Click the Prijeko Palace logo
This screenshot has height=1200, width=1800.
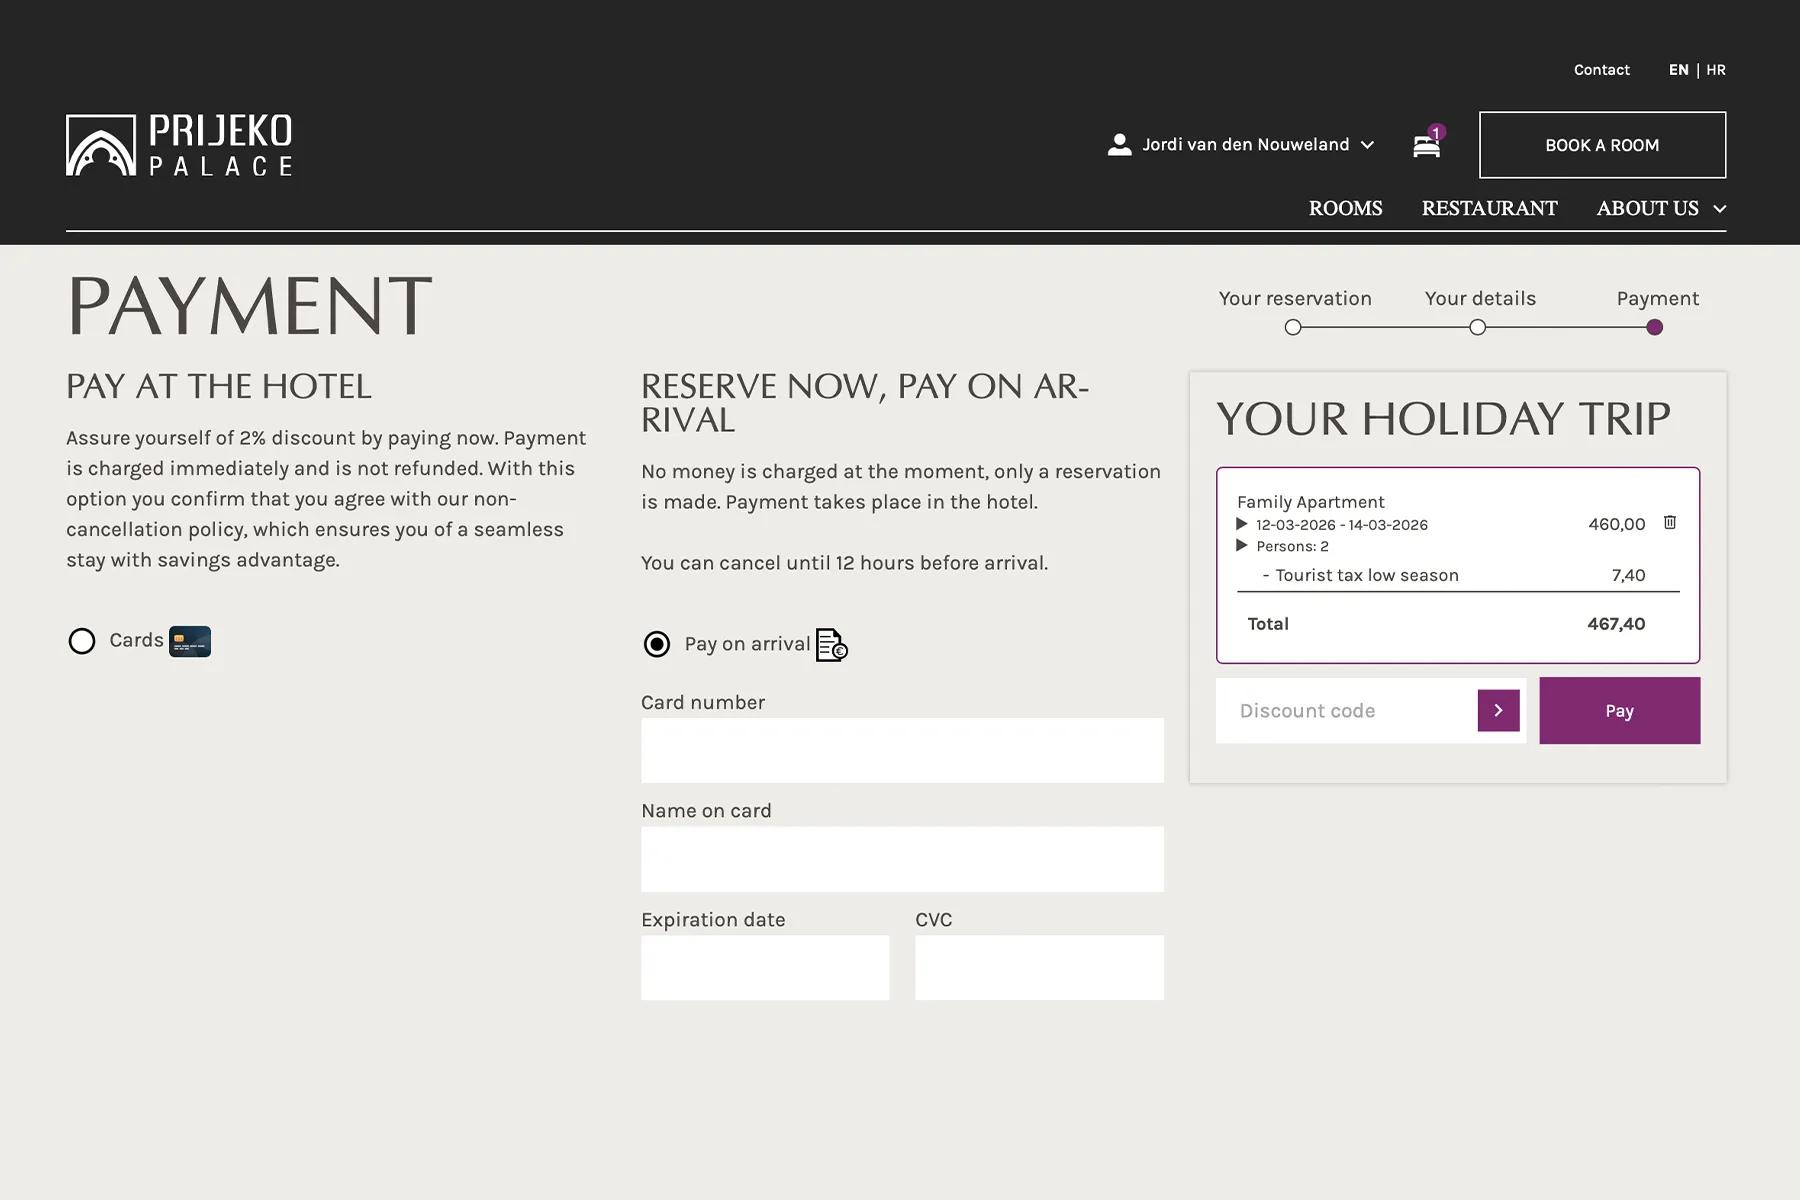tap(180, 146)
